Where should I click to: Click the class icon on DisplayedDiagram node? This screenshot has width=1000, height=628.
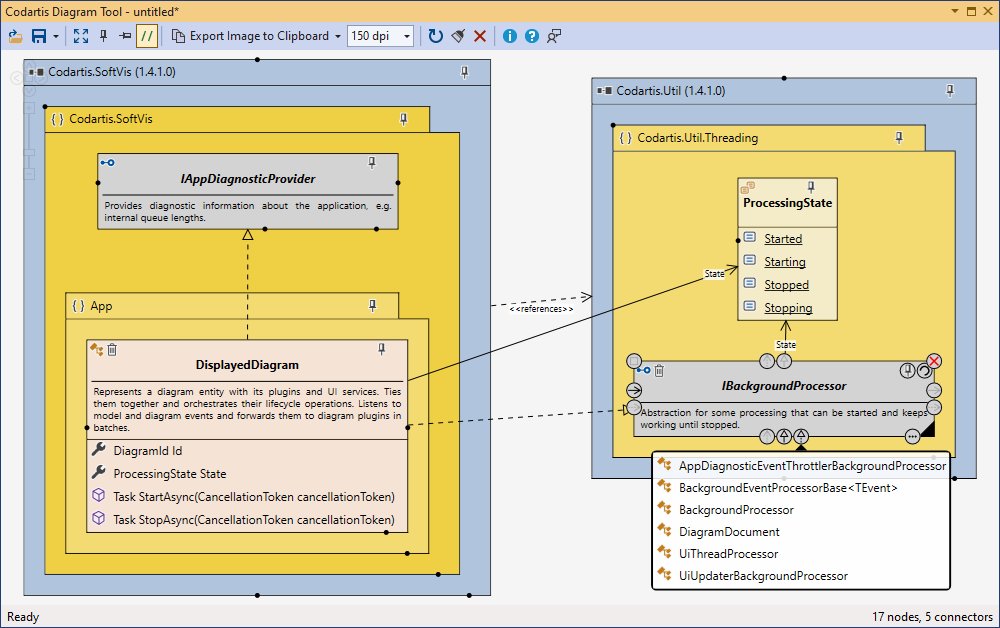(x=96, y=349)
